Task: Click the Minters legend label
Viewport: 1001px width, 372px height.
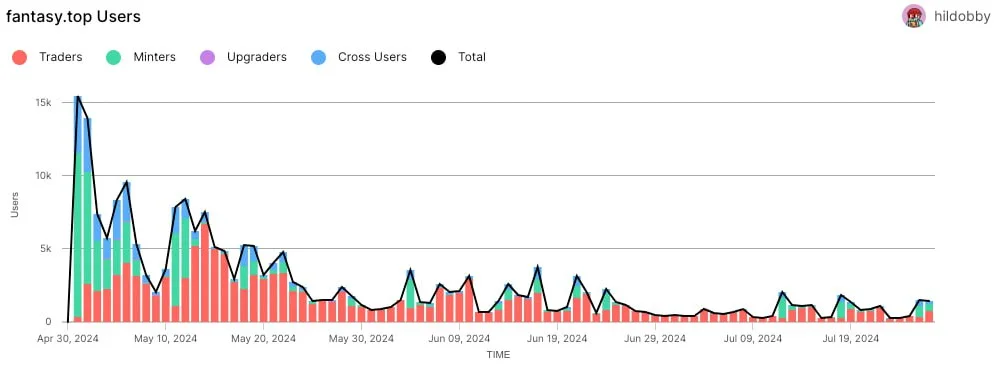Action: pos(154,57)
